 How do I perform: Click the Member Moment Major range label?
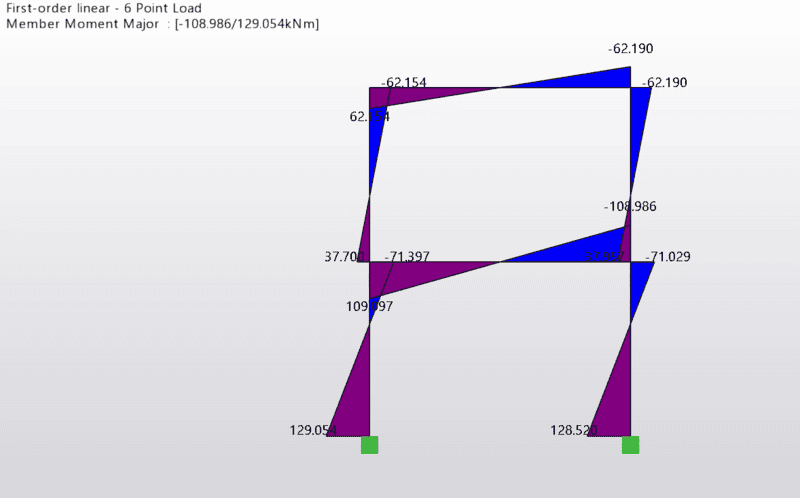point(163,24)
